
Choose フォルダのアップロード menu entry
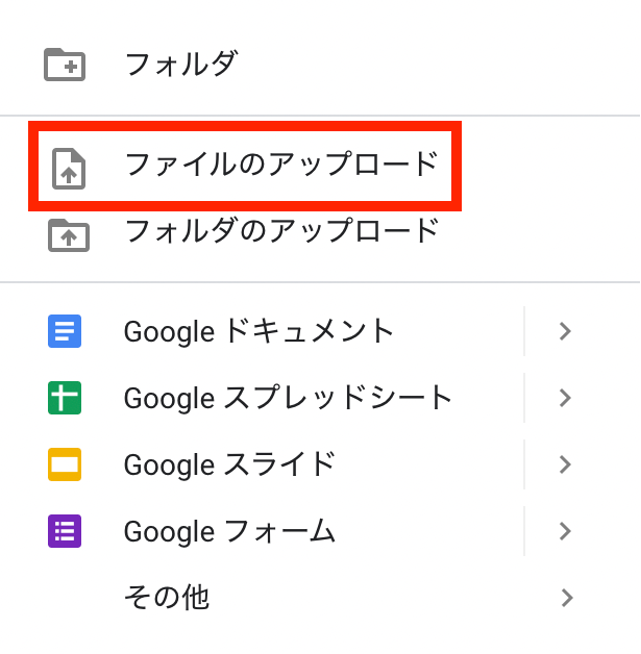(x=281, y=231)
